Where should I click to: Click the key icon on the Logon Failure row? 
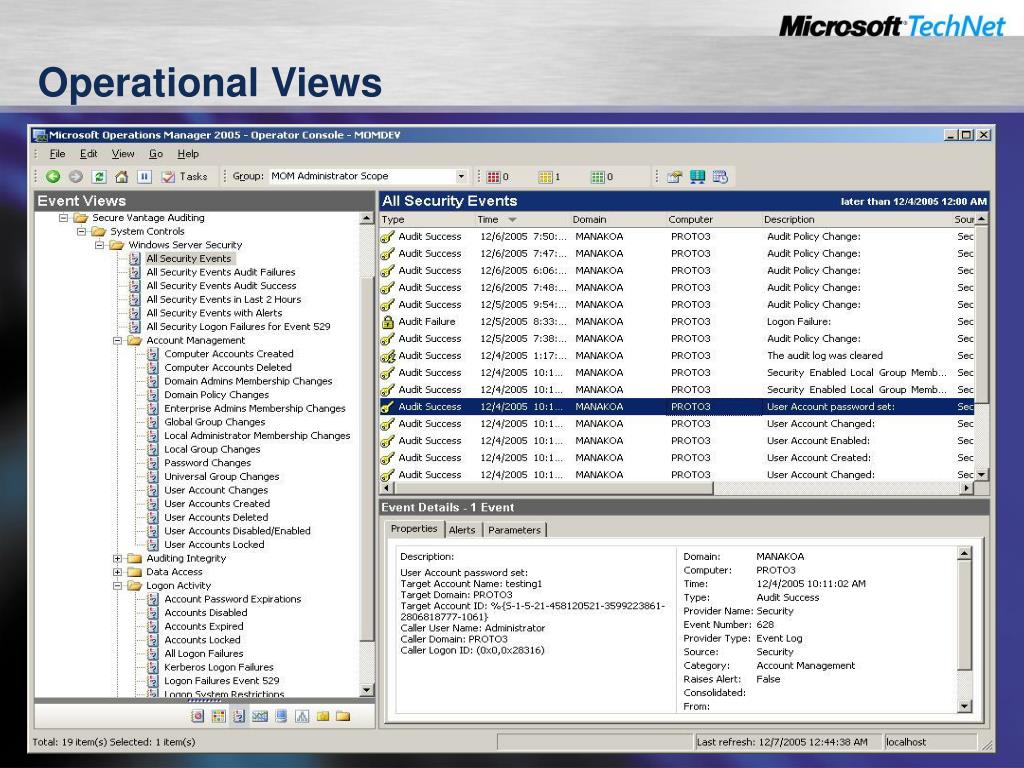click(x=387, y=321)
